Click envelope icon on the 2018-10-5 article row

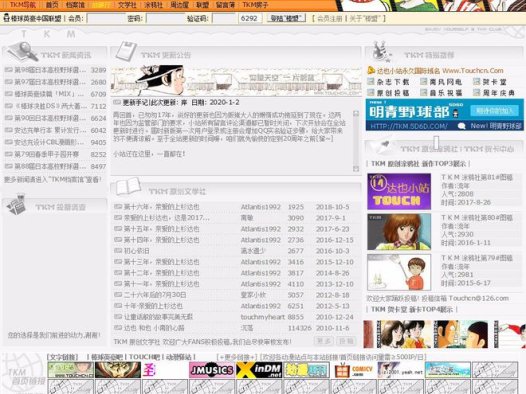(x=118, y=207)
